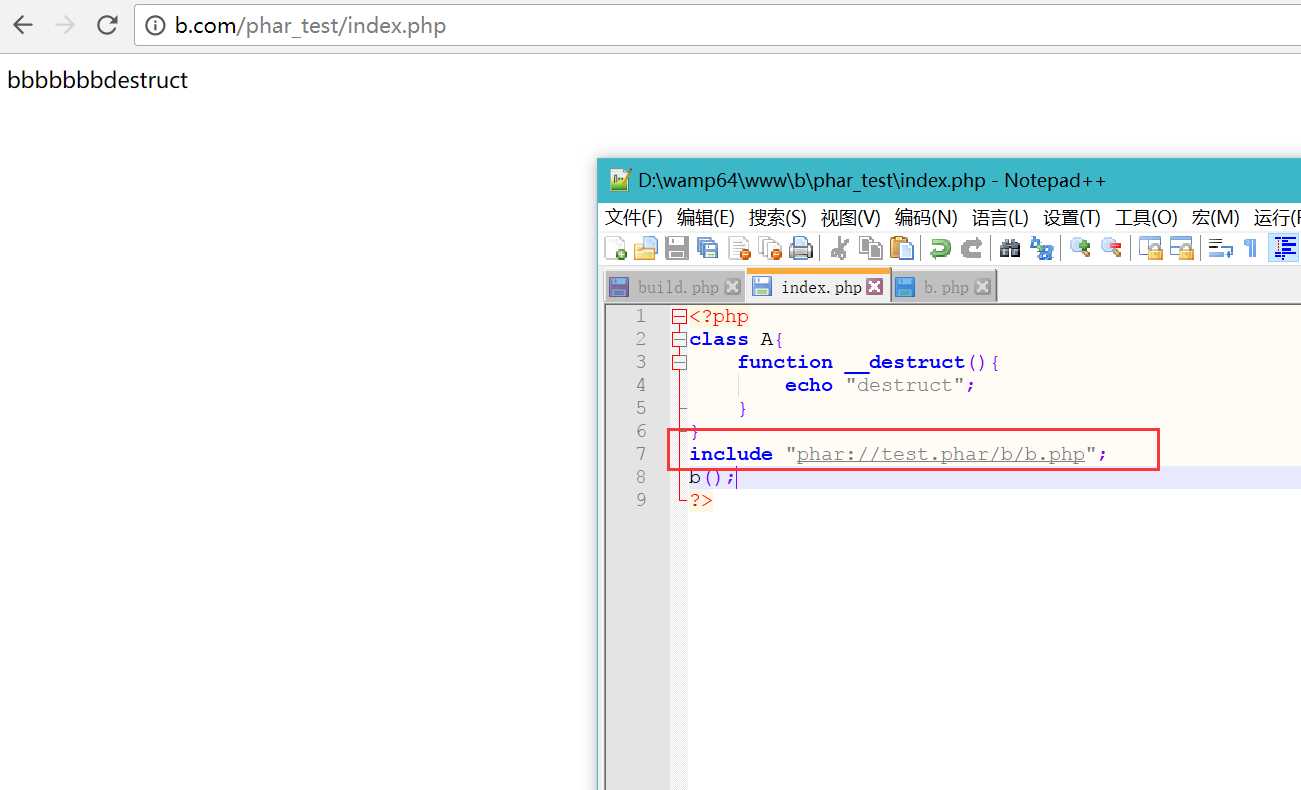Close the b.php tab
The width and height of the screenshot is (1301, 790).
(982, 287)
